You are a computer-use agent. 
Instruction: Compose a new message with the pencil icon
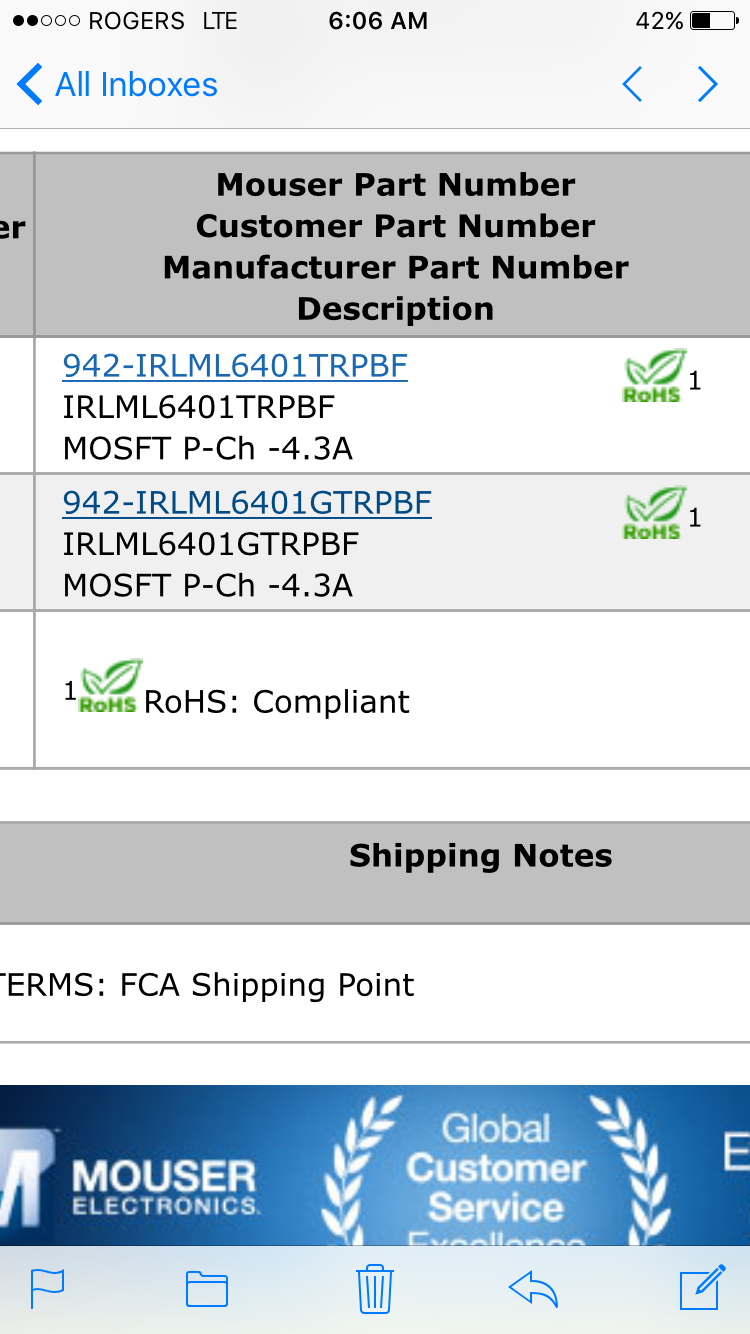pyautogui.click(x=702, y=1287)
